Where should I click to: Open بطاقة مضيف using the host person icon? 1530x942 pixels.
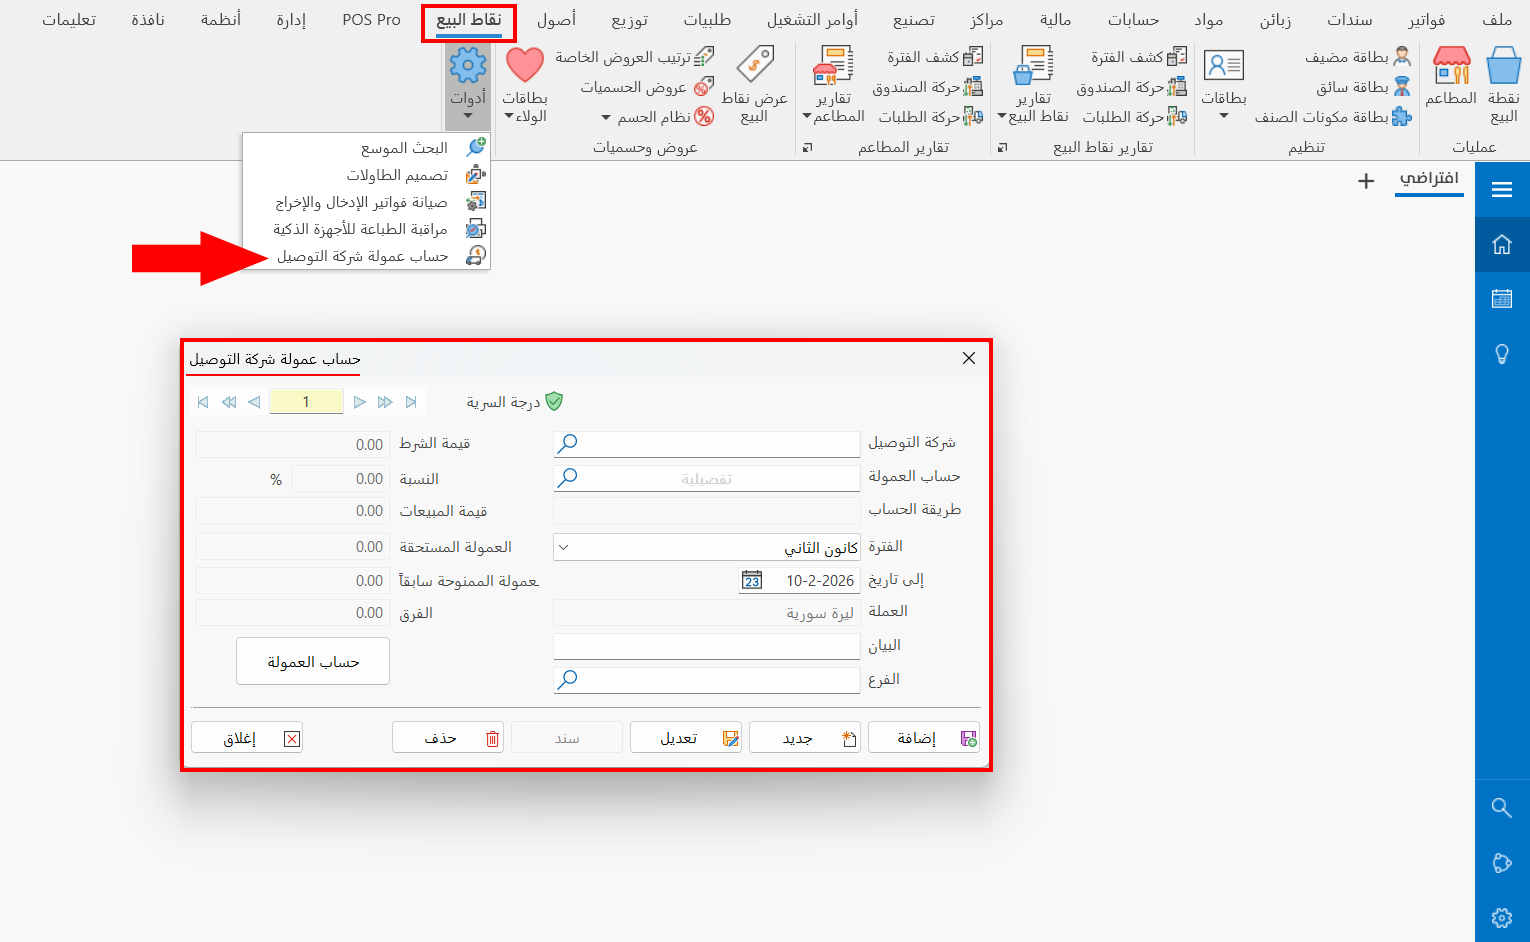click(1400, 57)
